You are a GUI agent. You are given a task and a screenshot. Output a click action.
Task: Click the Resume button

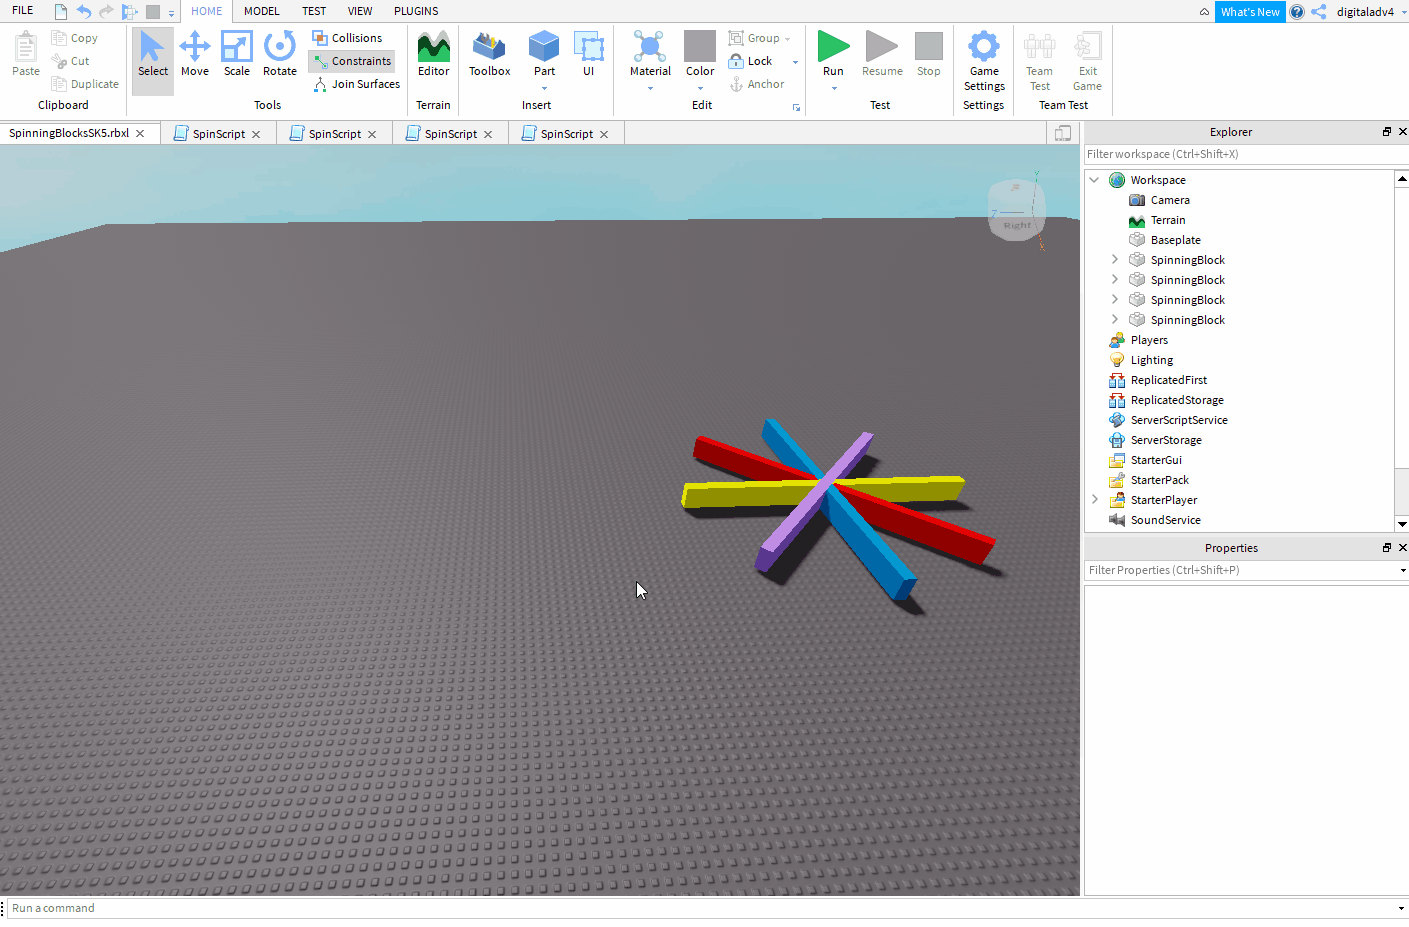click(x=882, y=54)
